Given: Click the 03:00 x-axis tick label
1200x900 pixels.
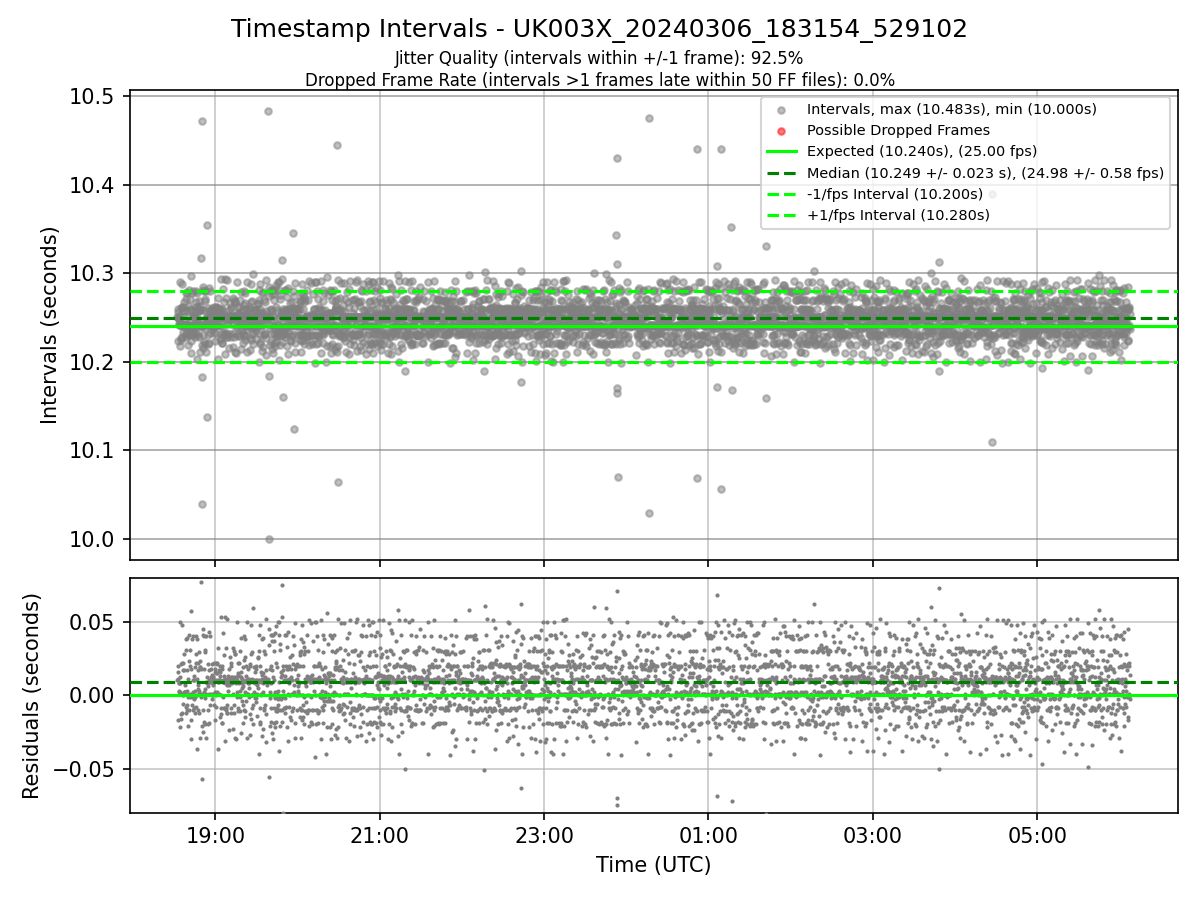Looking at the screenshot, I should [872, 835].
